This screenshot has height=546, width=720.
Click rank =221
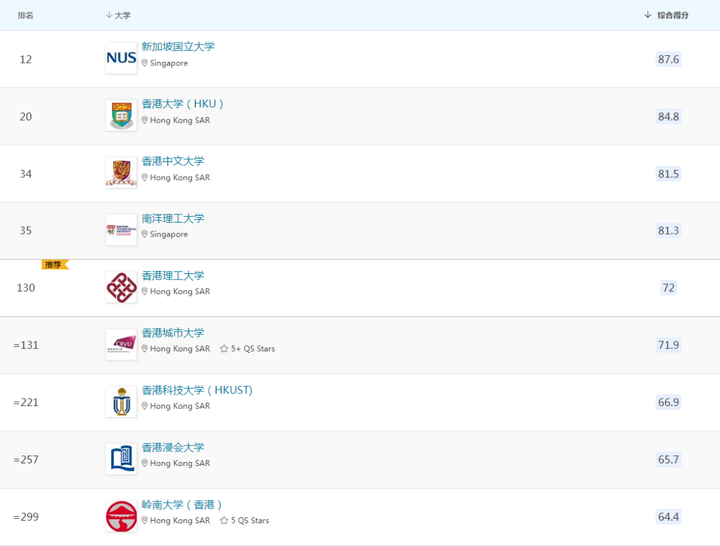click(26, 402)
